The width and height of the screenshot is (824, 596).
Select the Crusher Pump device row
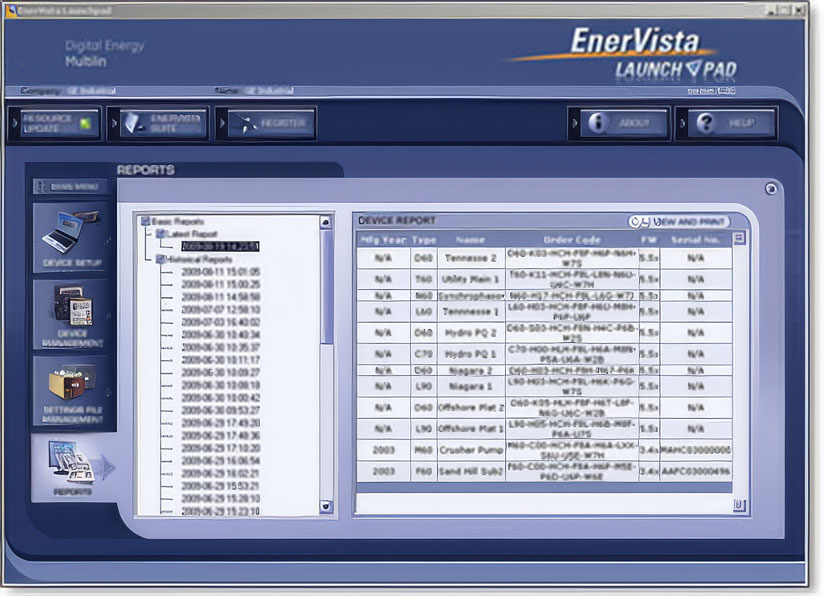click(544, 450)
